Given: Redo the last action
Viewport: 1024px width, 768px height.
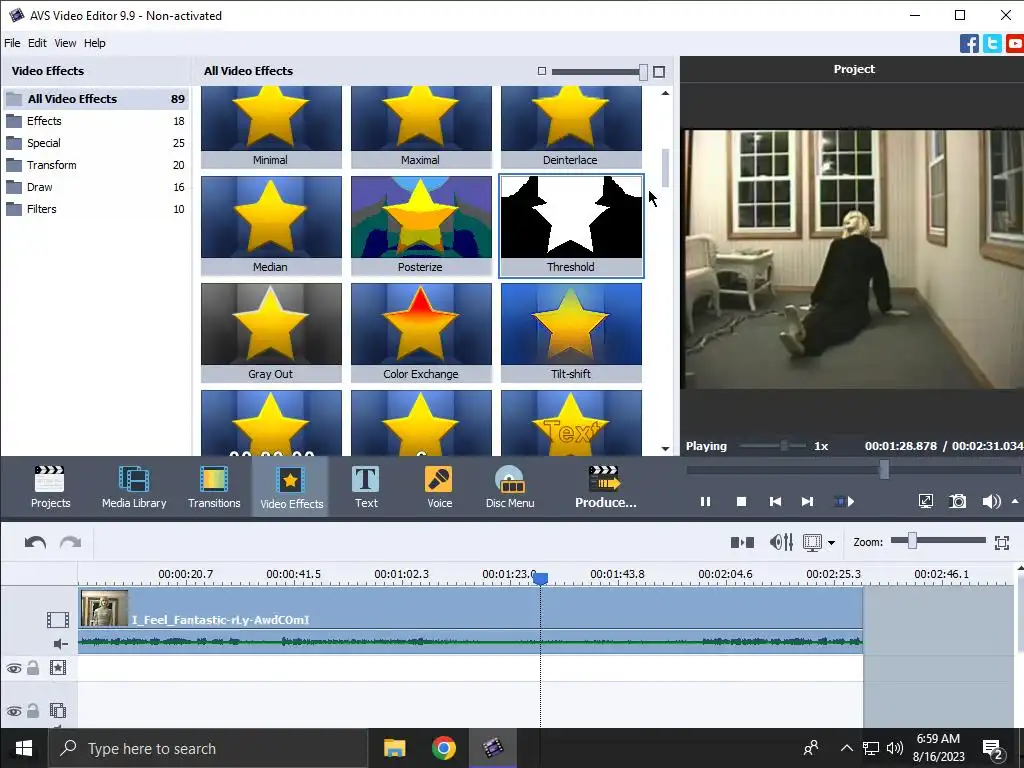Looking at the screenshot, I should pos(71,543).
